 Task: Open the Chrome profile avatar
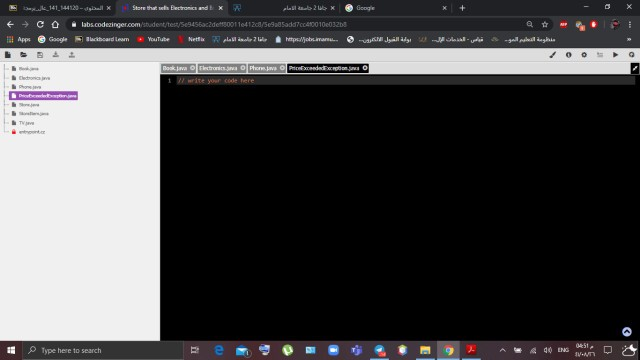615,24
